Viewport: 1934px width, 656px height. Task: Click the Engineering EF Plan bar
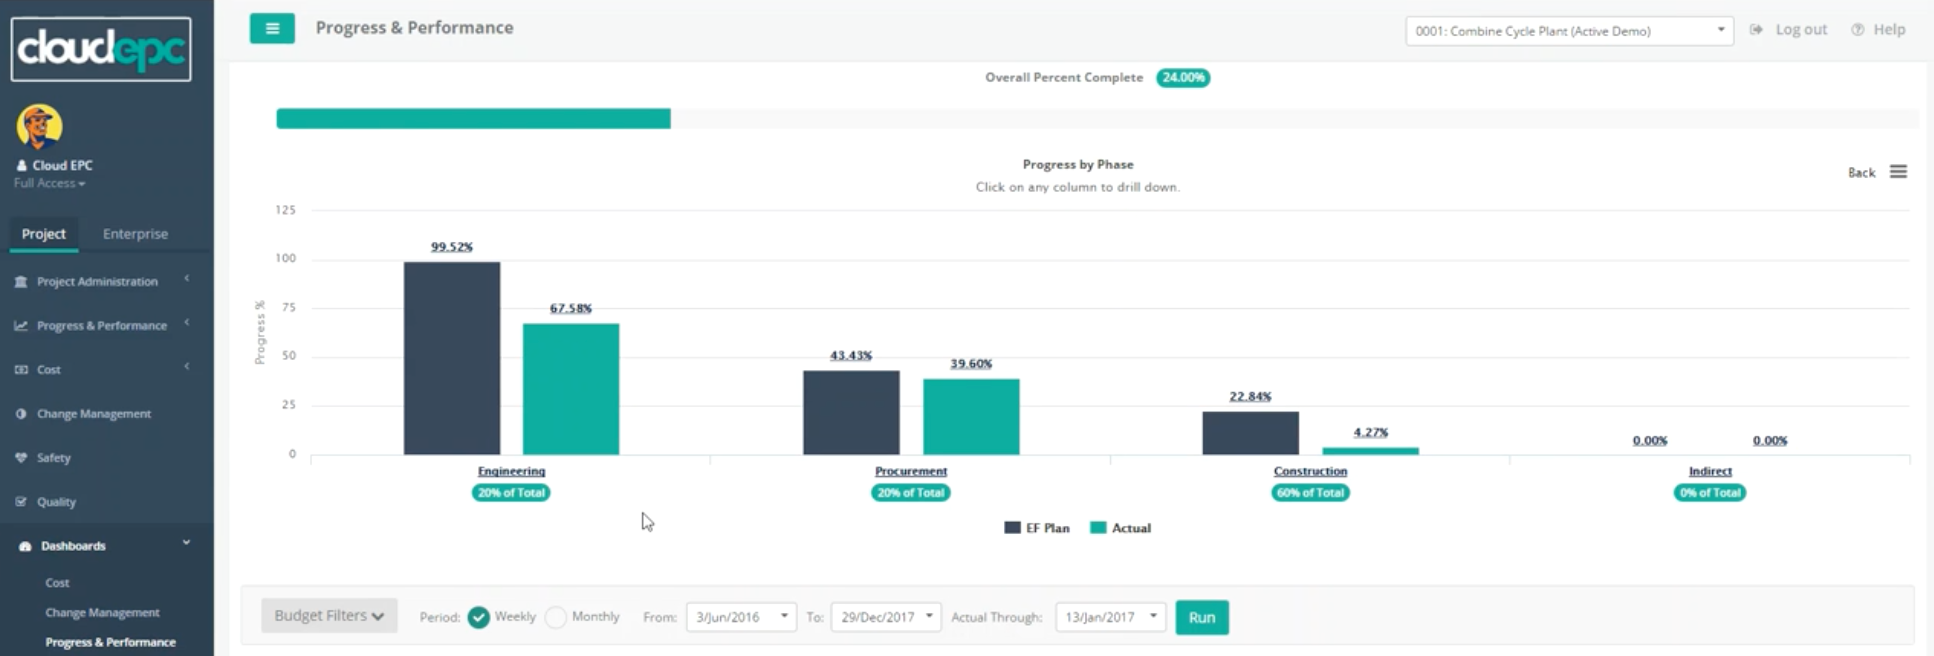tap(451, 358)
